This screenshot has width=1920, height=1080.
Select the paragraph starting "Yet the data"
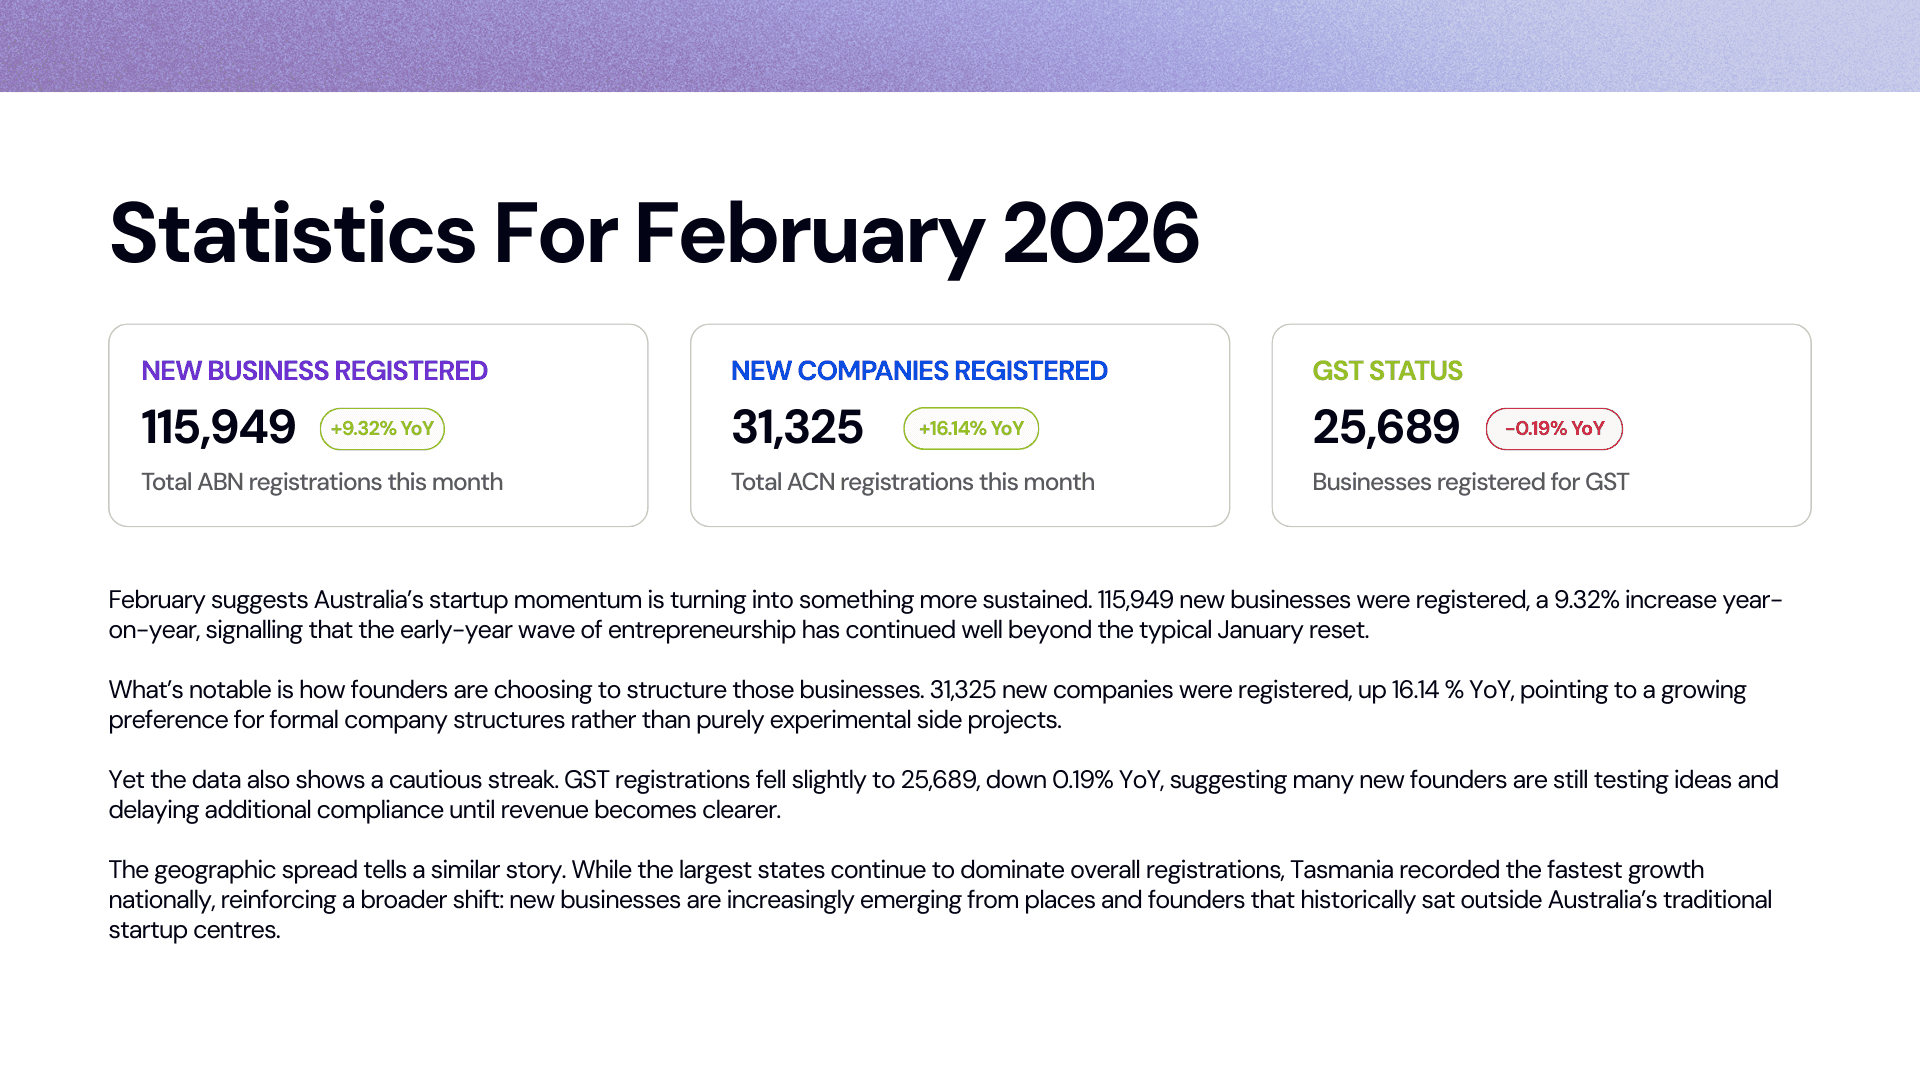pyautogui.click(x=942, y=795)
